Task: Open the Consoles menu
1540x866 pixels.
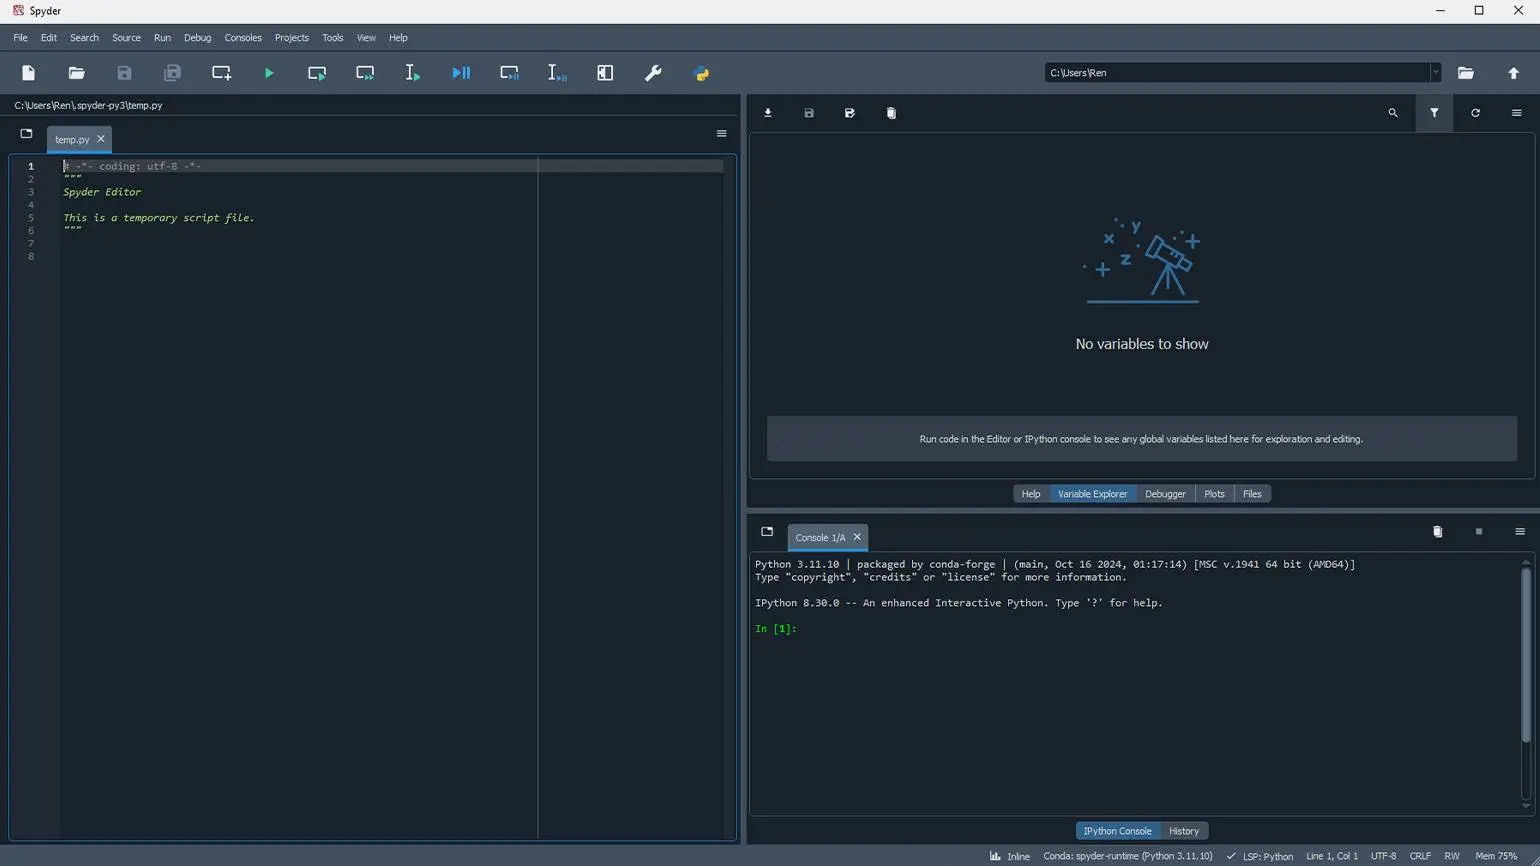Action: tap(243, 38)
